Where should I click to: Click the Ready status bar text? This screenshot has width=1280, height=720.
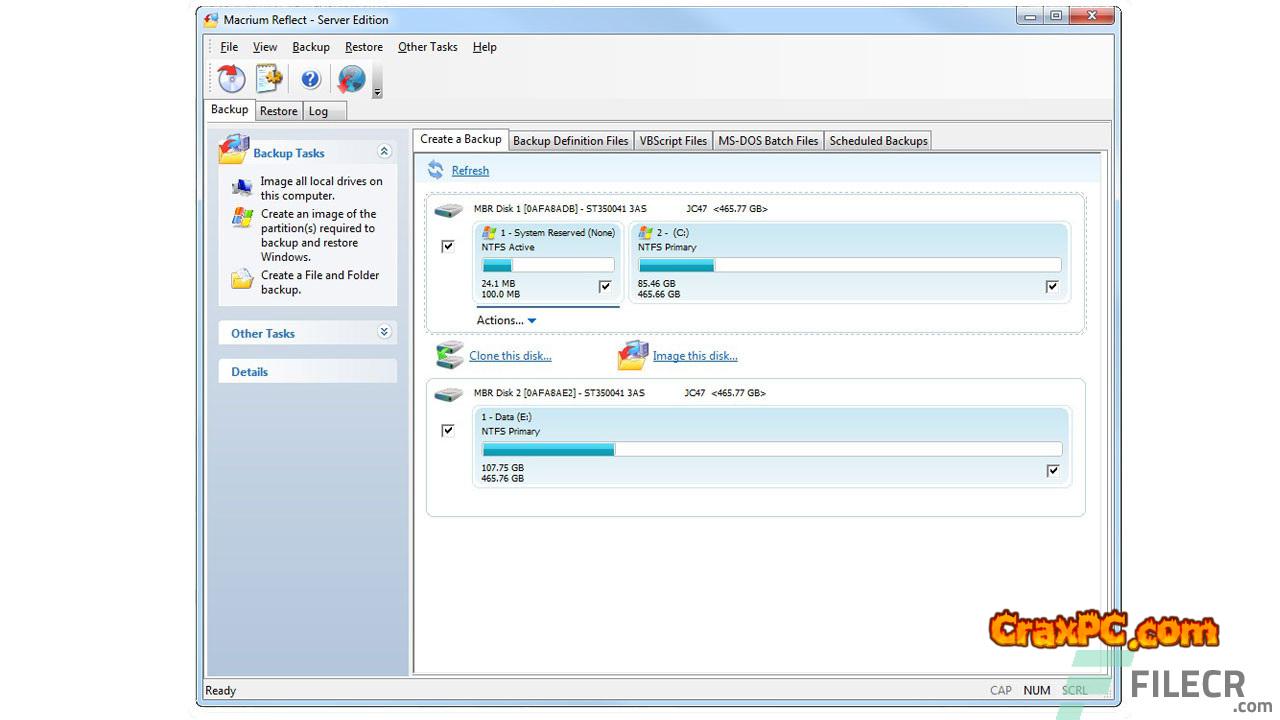click(221, 690)
